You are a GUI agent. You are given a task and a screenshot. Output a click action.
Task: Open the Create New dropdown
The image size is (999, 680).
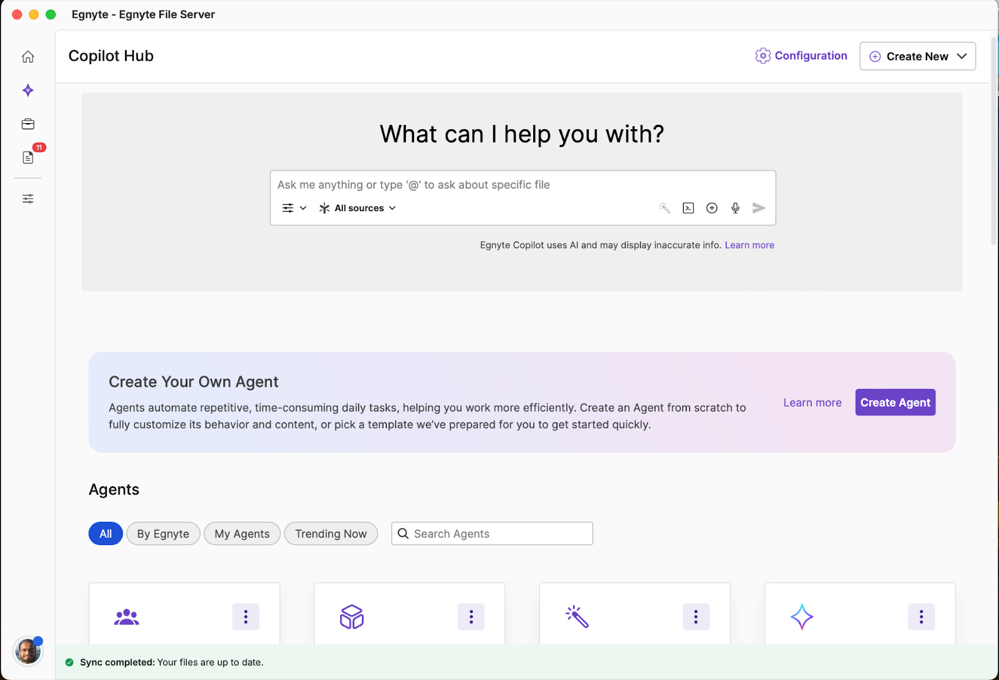(917, 56)
